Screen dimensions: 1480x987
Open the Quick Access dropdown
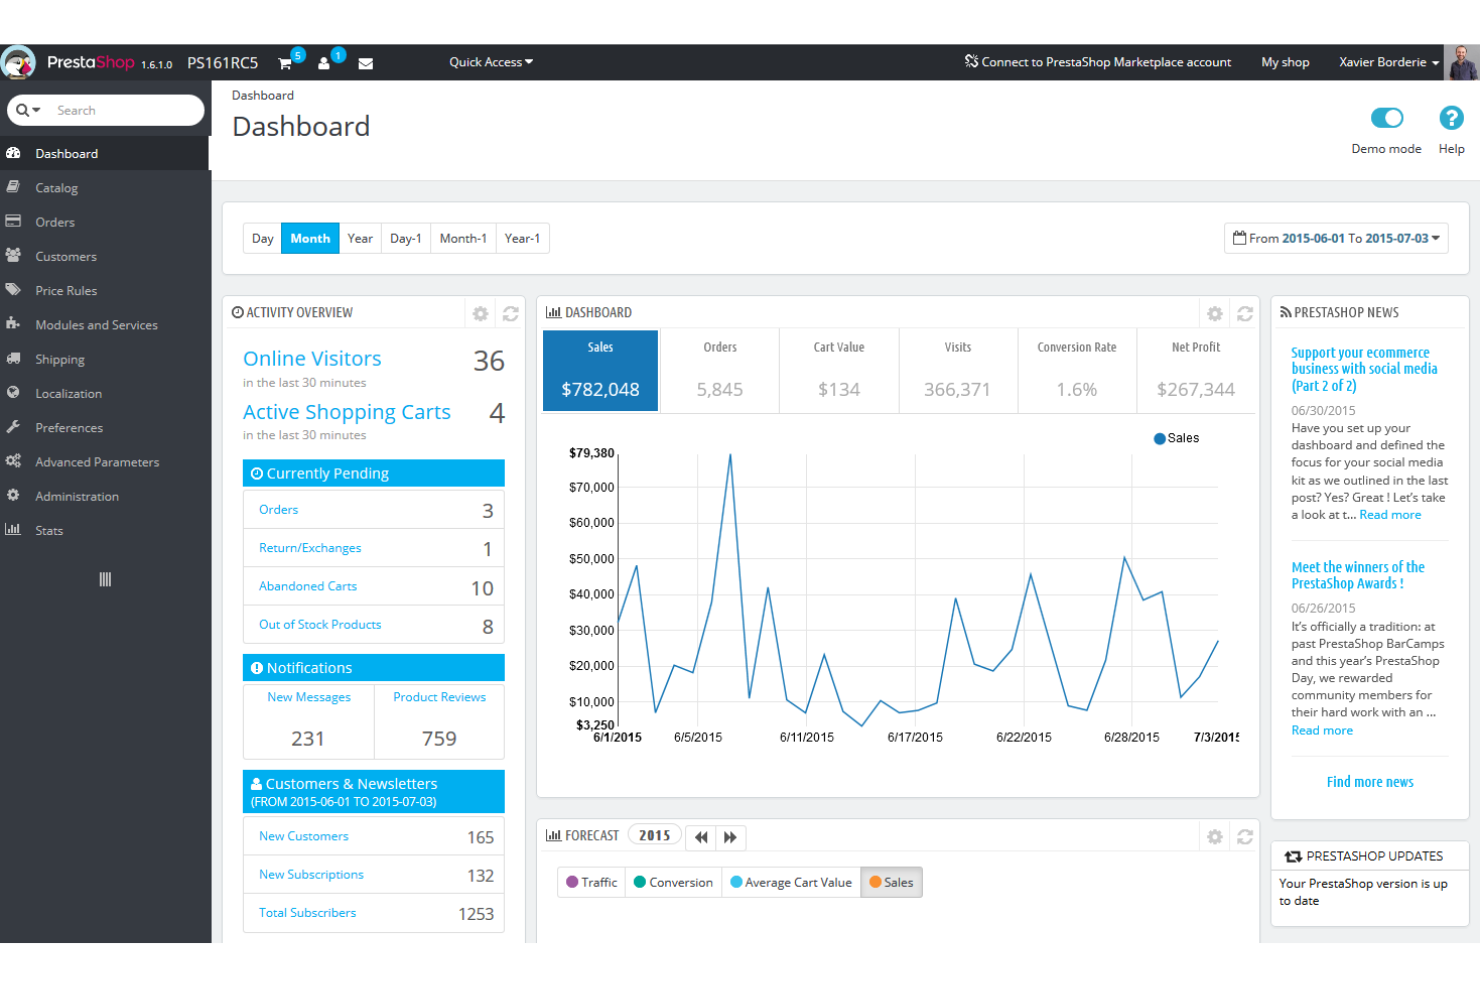[490, 61]
